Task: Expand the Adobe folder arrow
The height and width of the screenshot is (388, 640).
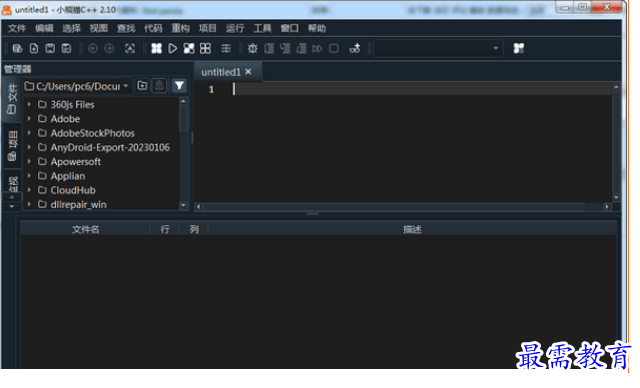Action: pos(29,119)
